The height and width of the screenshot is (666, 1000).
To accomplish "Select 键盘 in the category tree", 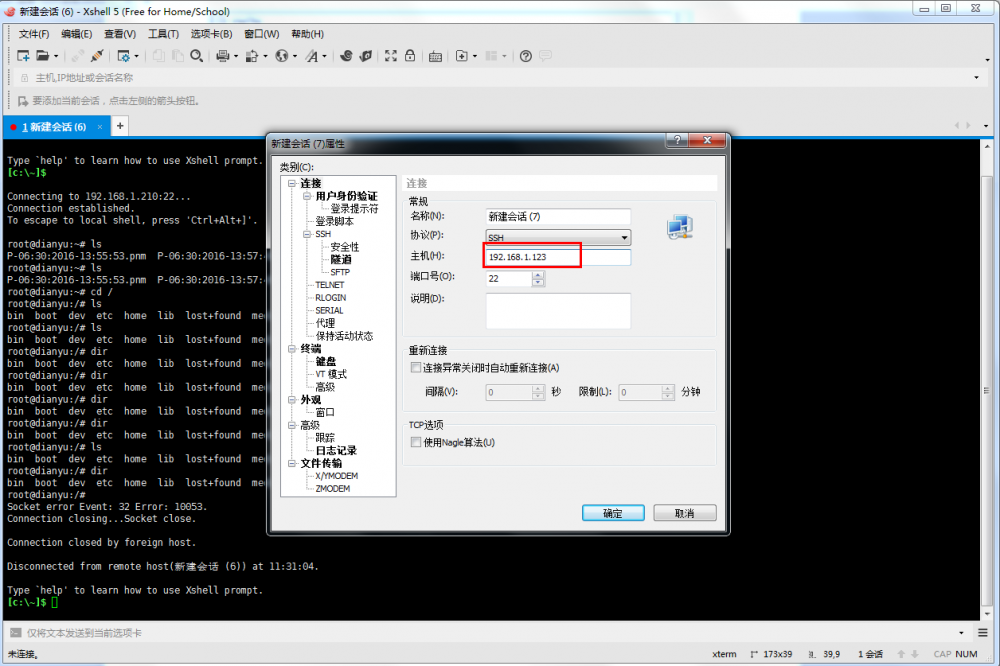I will pos(325,362).
